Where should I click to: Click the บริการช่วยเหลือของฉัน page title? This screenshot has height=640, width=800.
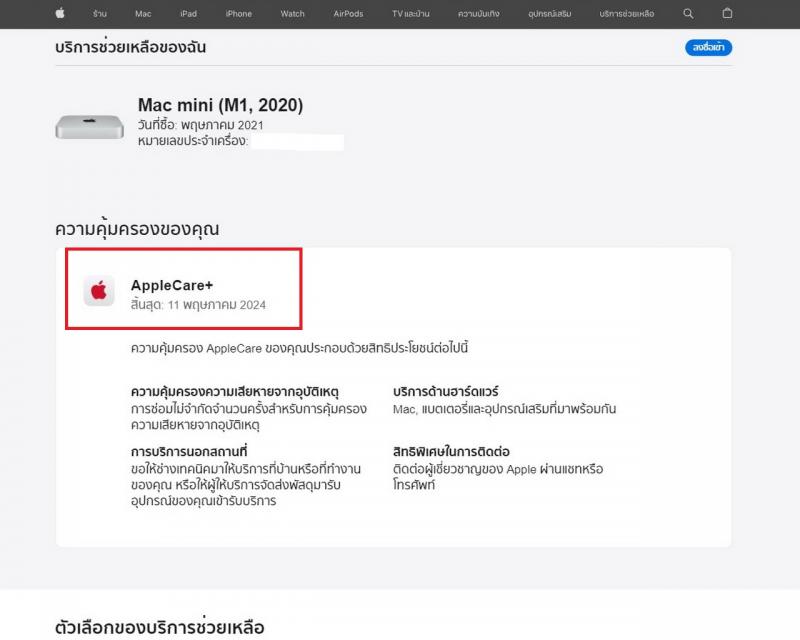tap(131, 47)
